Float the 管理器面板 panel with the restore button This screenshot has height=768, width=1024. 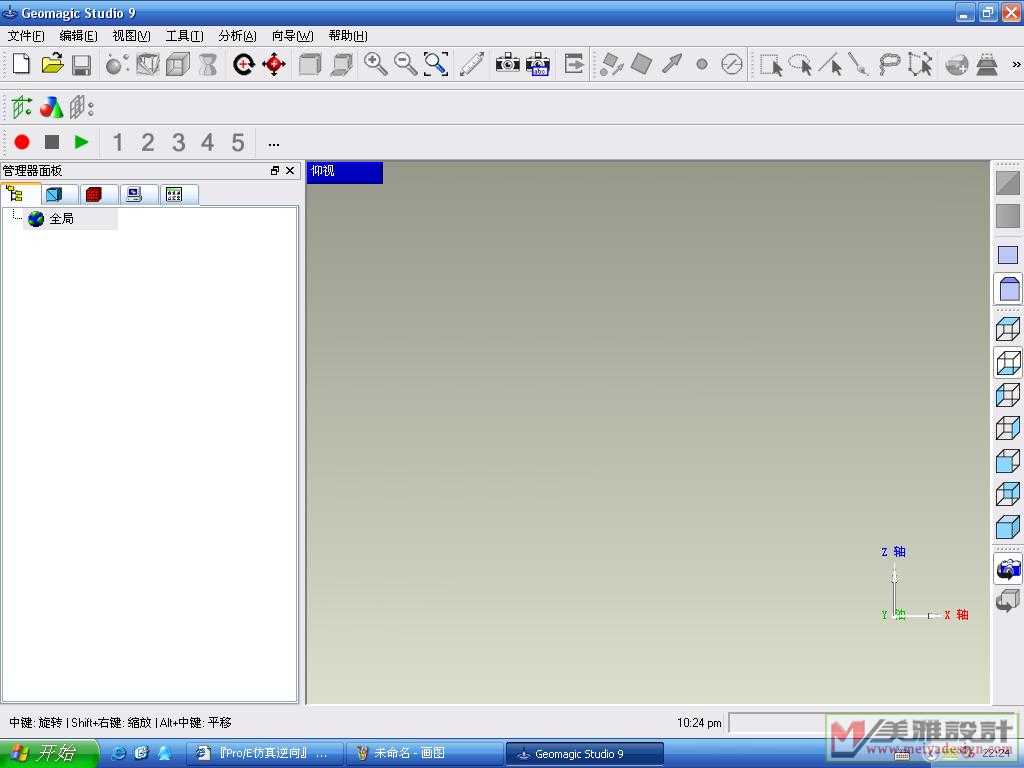(275, 170)
